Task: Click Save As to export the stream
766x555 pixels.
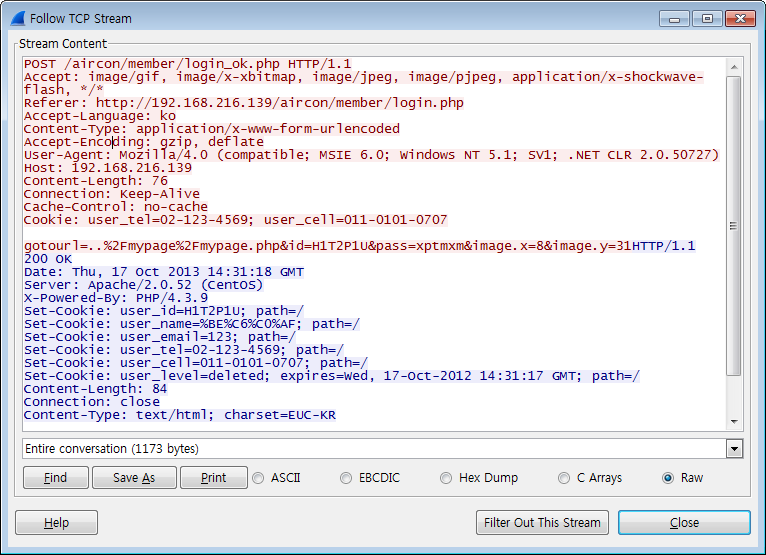Action: (134, 478)
